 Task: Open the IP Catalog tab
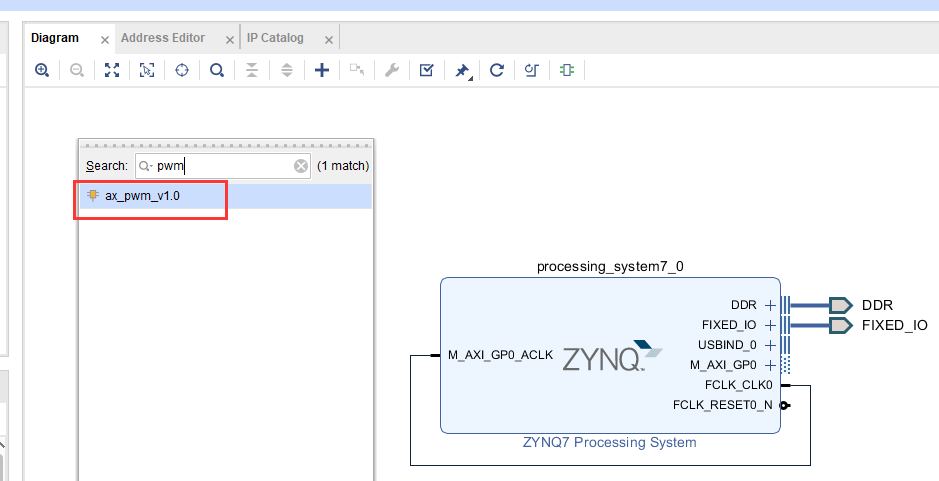275,38
